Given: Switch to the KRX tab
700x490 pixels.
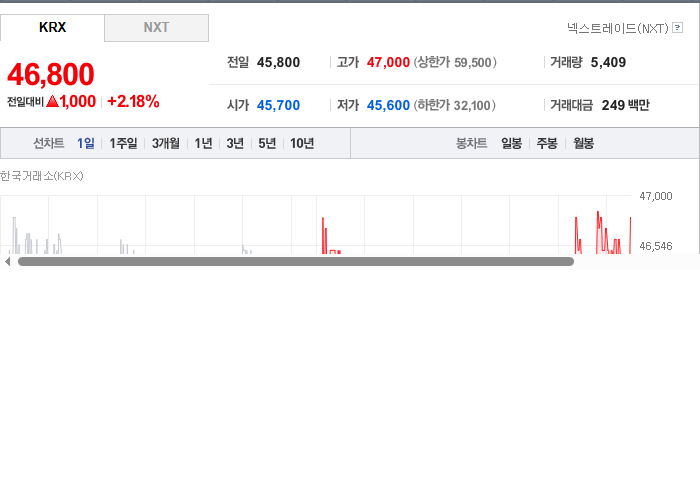Looking at the screenshot, I should [x=52, y=28].
